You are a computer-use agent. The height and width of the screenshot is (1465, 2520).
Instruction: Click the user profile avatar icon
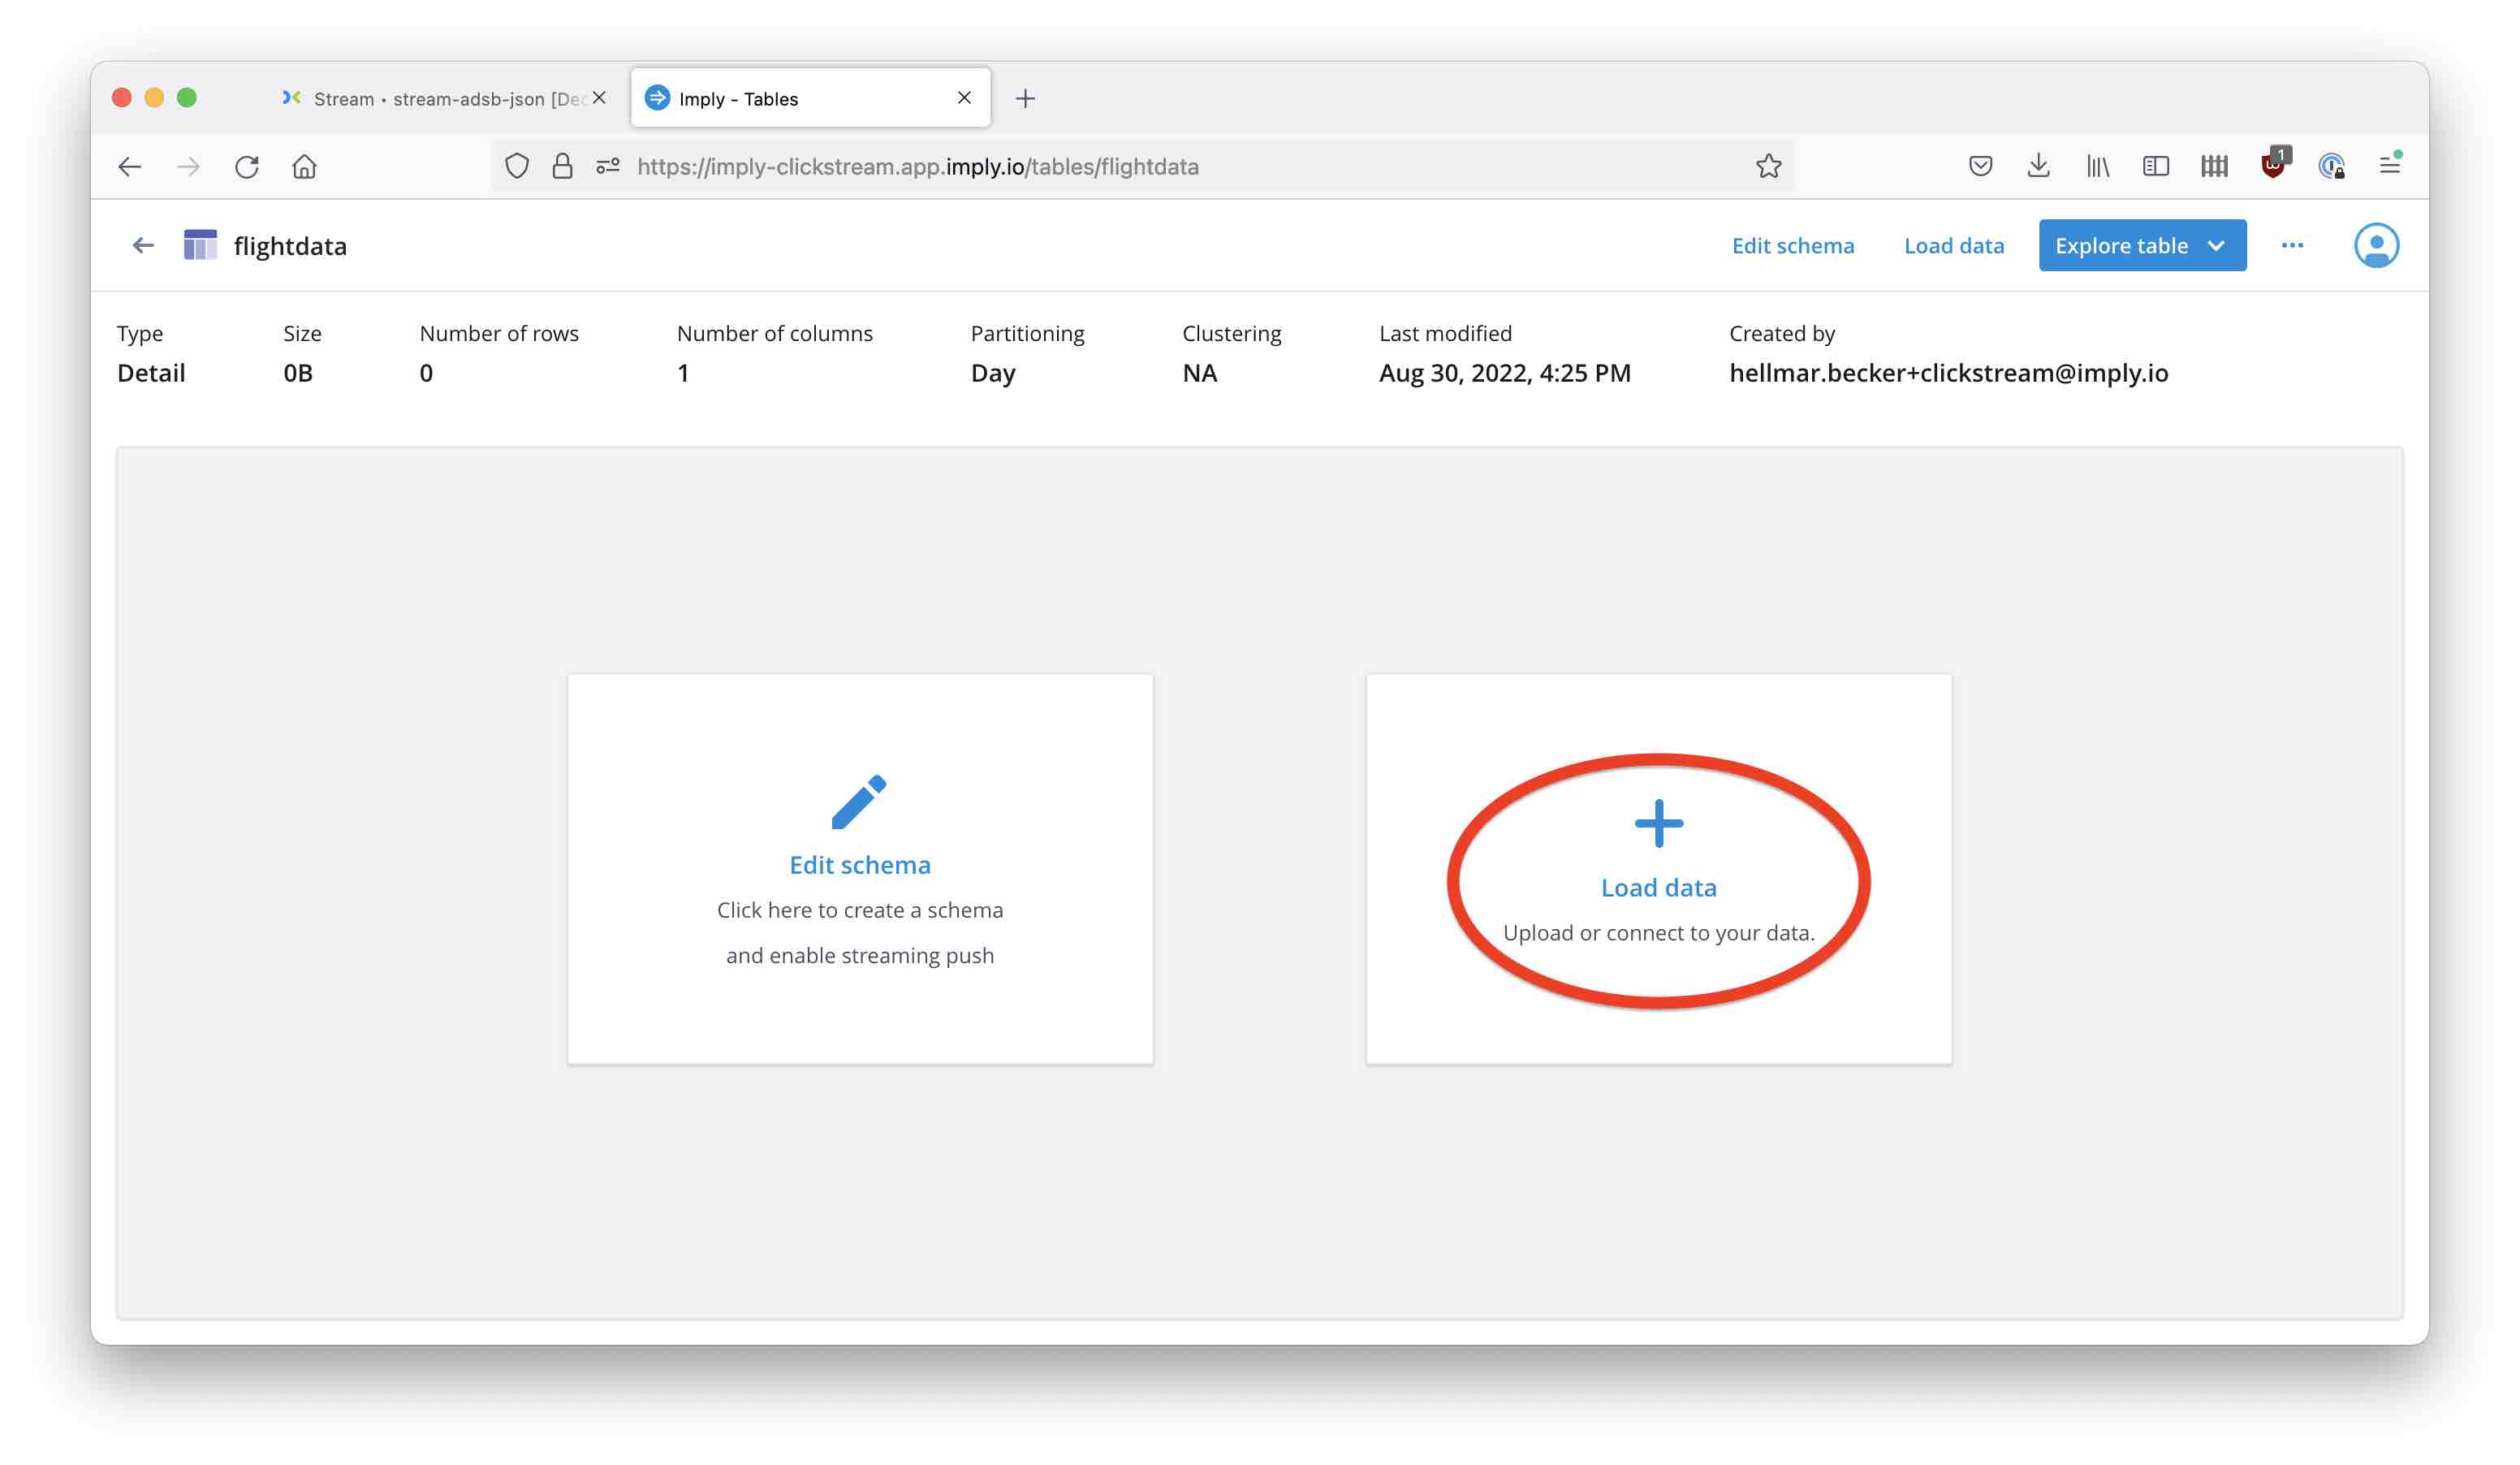(2375, 244)
